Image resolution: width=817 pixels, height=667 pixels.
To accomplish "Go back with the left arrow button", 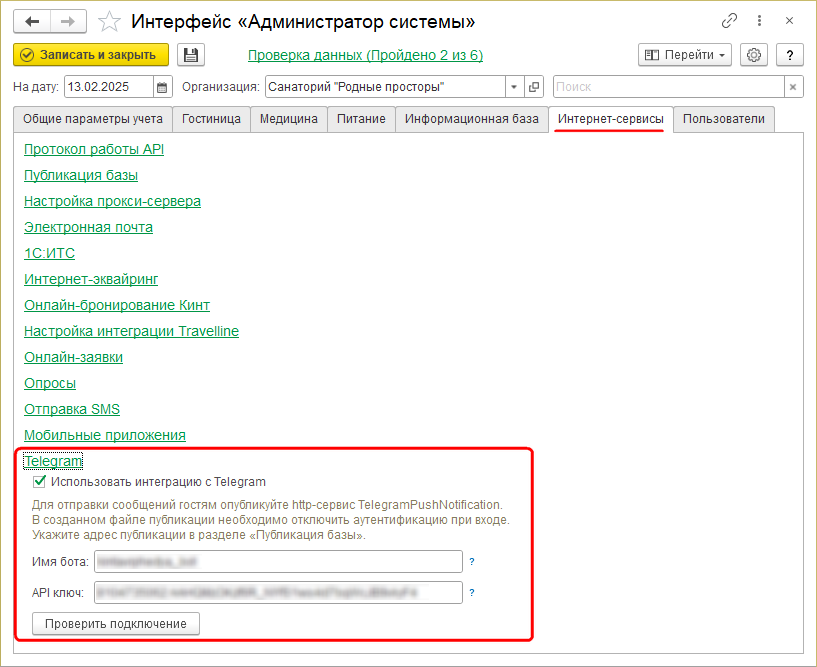I will coord(32,21).
